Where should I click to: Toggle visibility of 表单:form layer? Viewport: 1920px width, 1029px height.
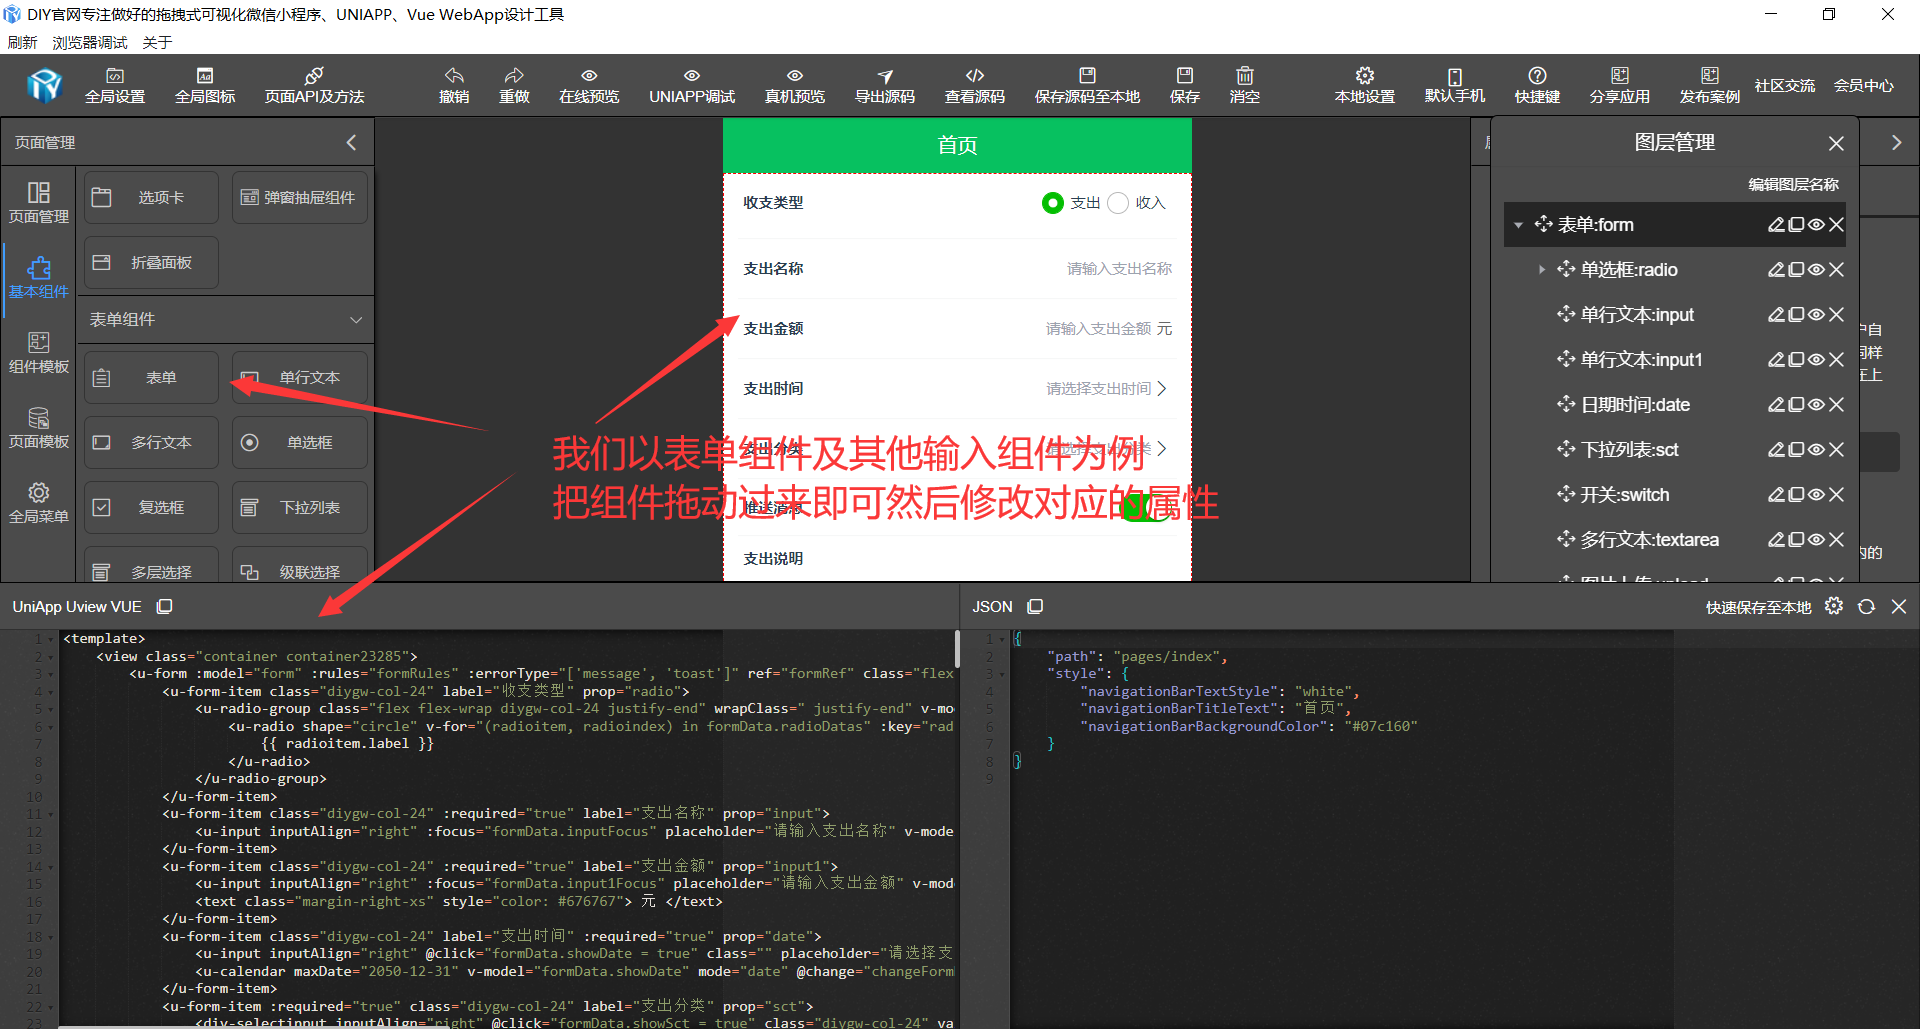1816,225
